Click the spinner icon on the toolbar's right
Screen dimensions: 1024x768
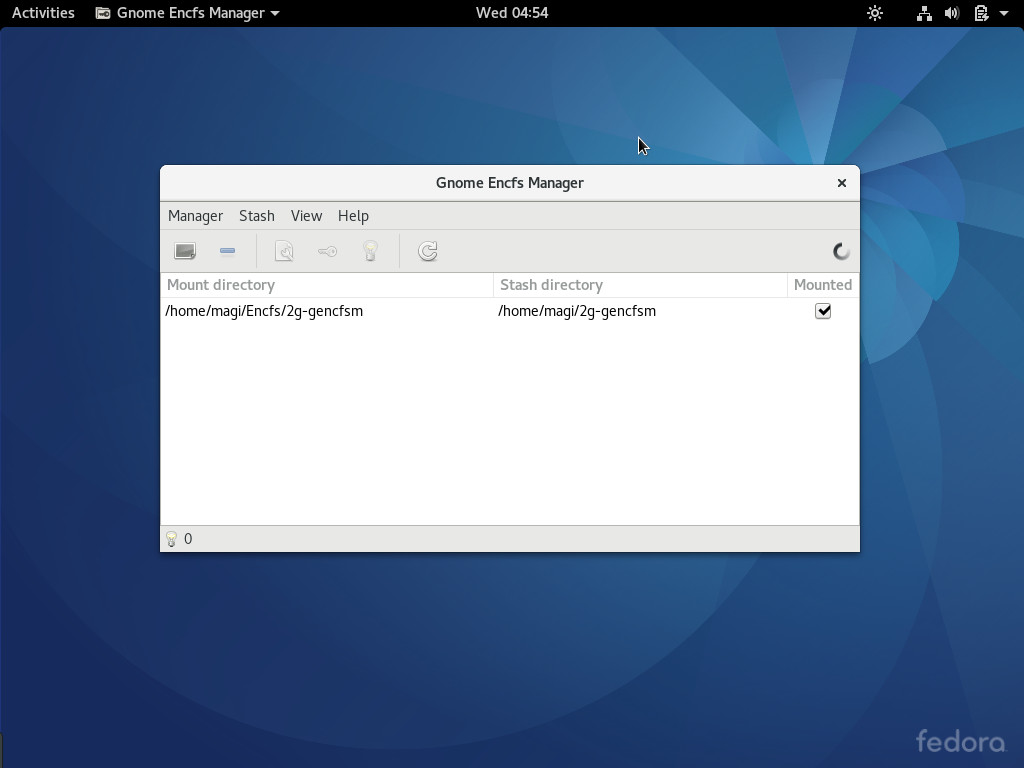840,251
